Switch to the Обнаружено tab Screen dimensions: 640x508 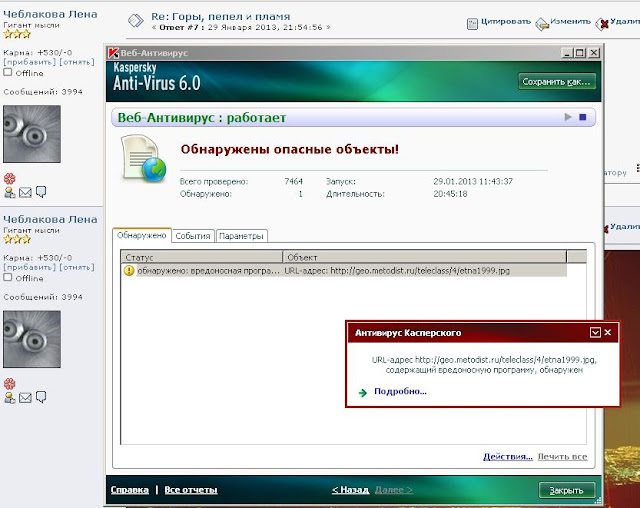tap(141, 235)
